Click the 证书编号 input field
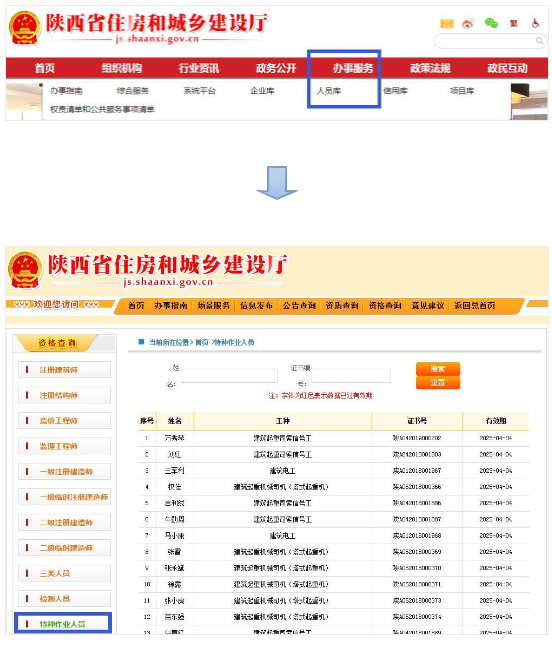552x650 pixels. coord(351,376)
